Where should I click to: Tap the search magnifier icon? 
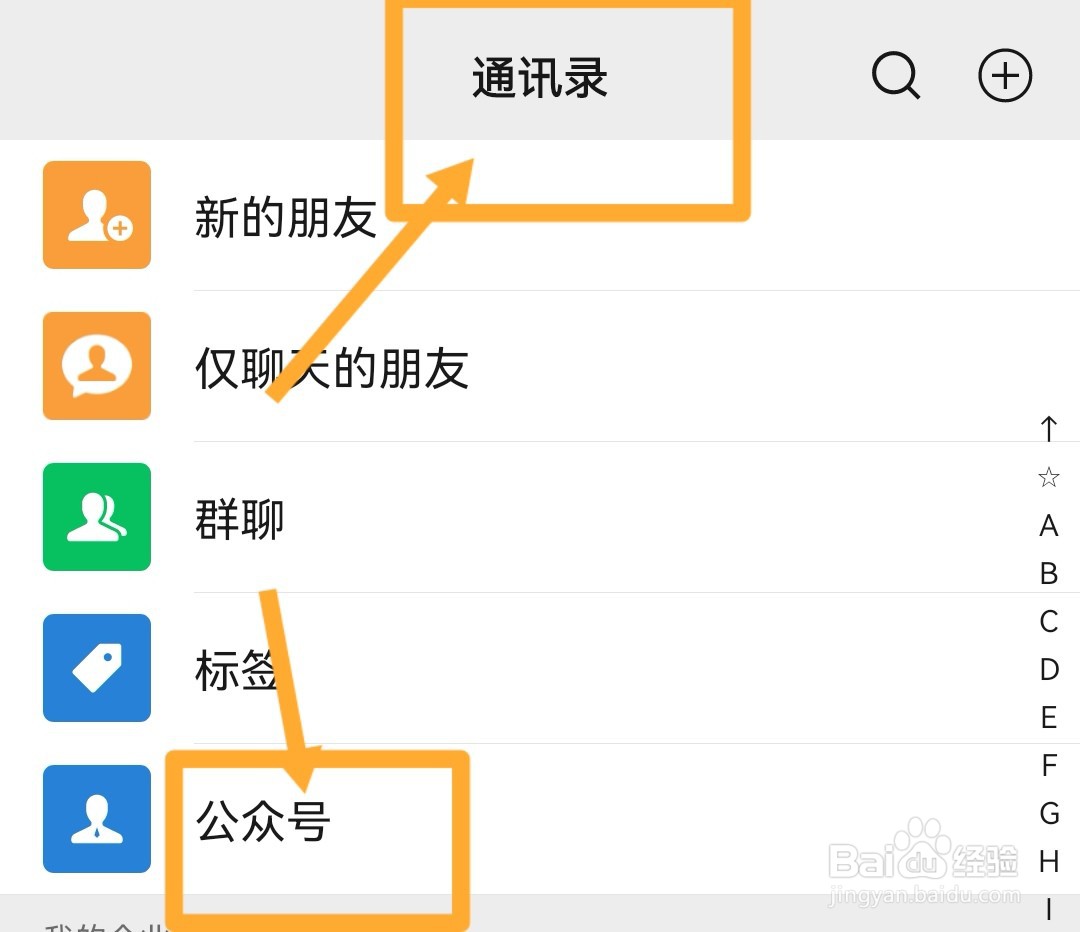(895, 76)
